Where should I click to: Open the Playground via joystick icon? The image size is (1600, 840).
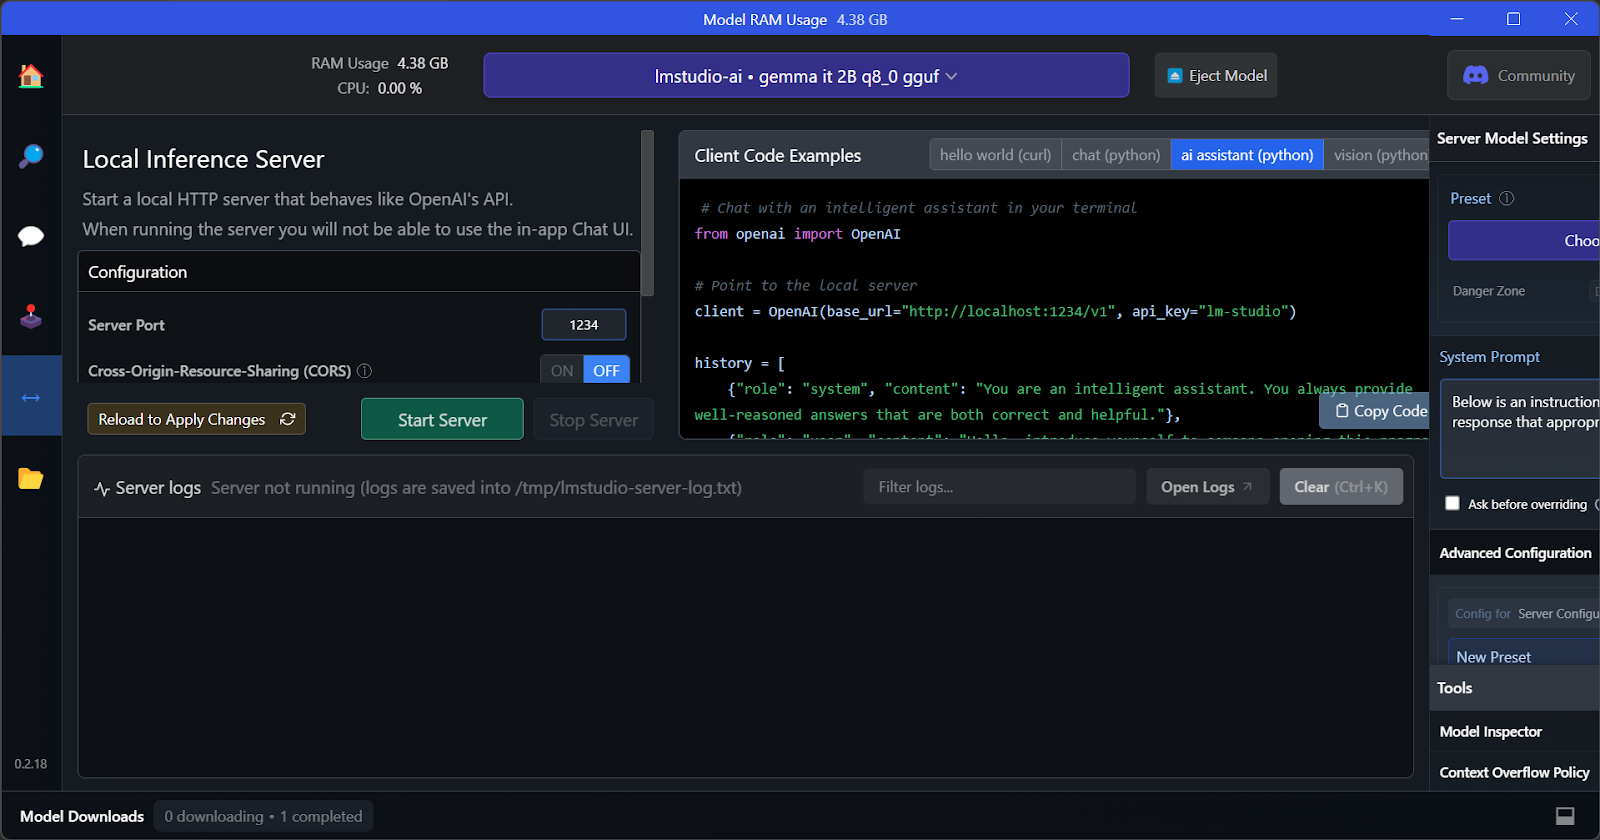[x=31, y=317]
